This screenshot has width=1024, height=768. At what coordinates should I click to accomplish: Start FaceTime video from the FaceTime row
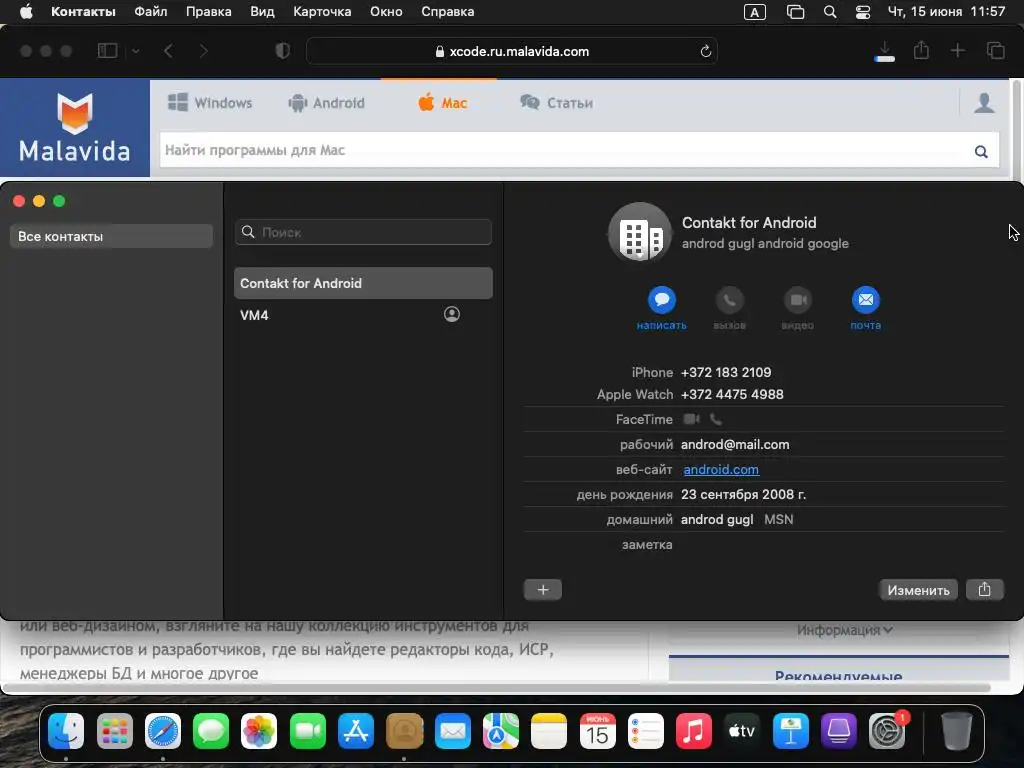[692, 419]
